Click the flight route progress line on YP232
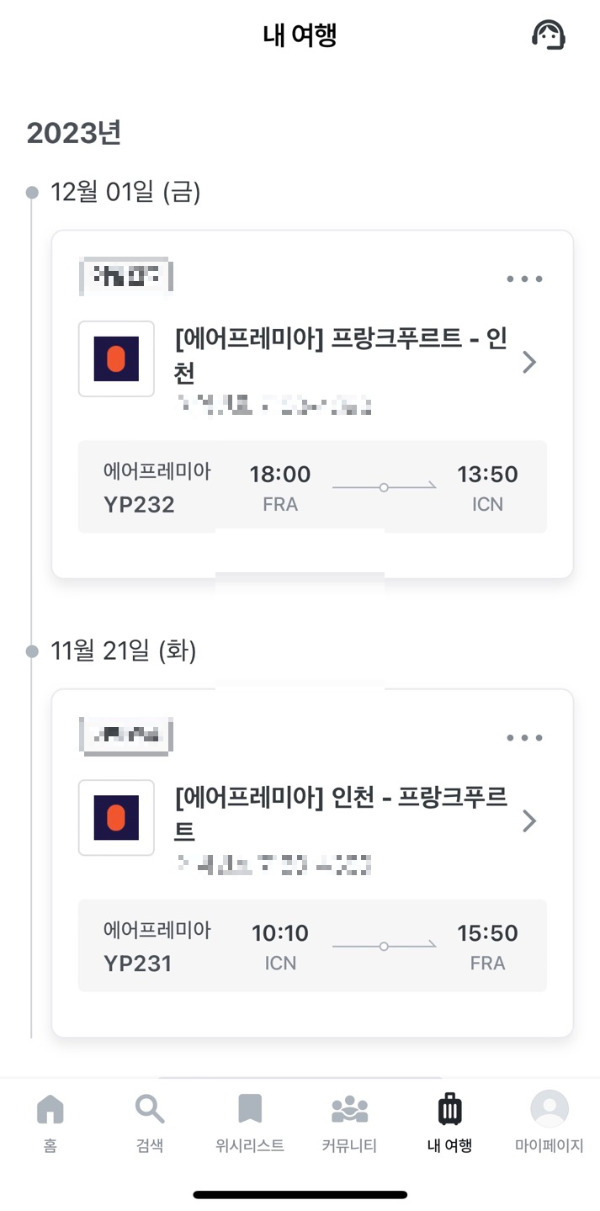 point(385,486)
